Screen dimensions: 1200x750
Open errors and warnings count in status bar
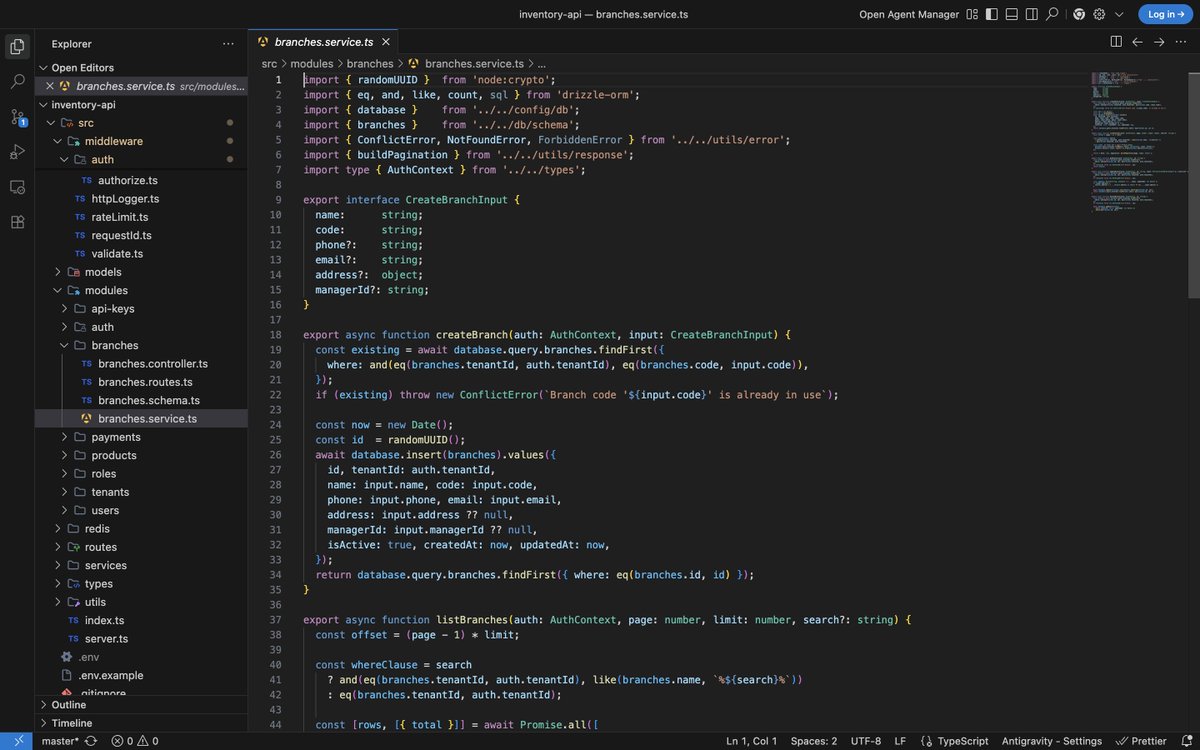134,741
